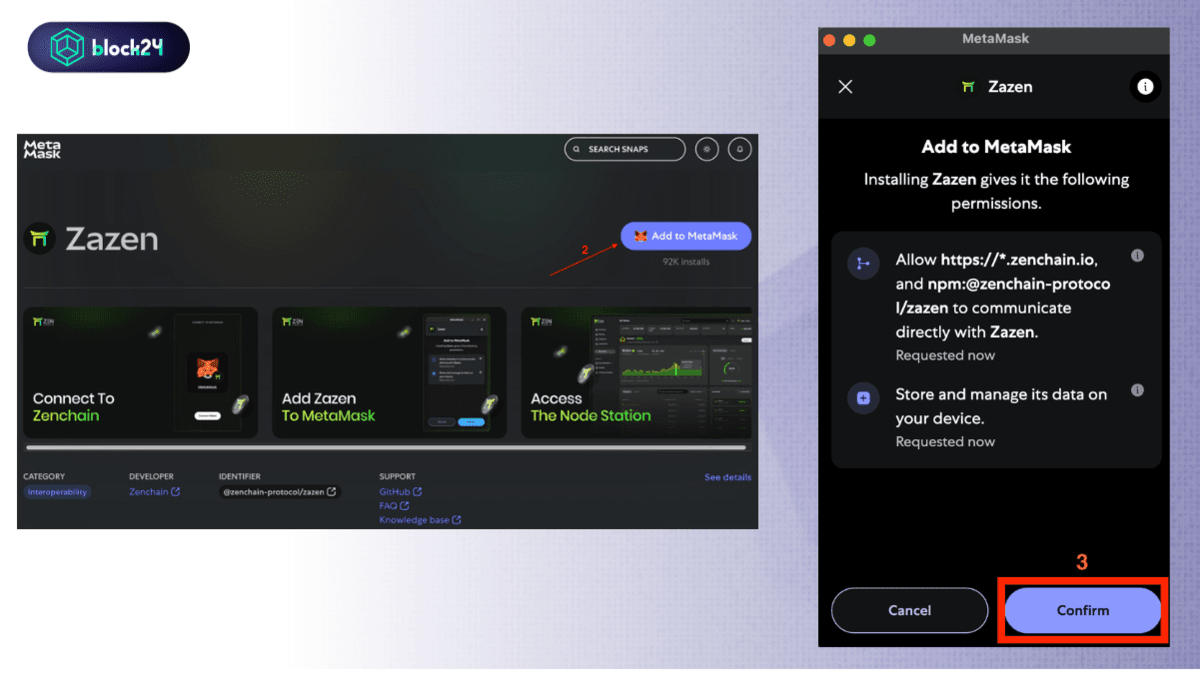Viewport: 1200px width, 675px height.
Task: Open the Zenchain developer link
Action: [x=154, y=492]
